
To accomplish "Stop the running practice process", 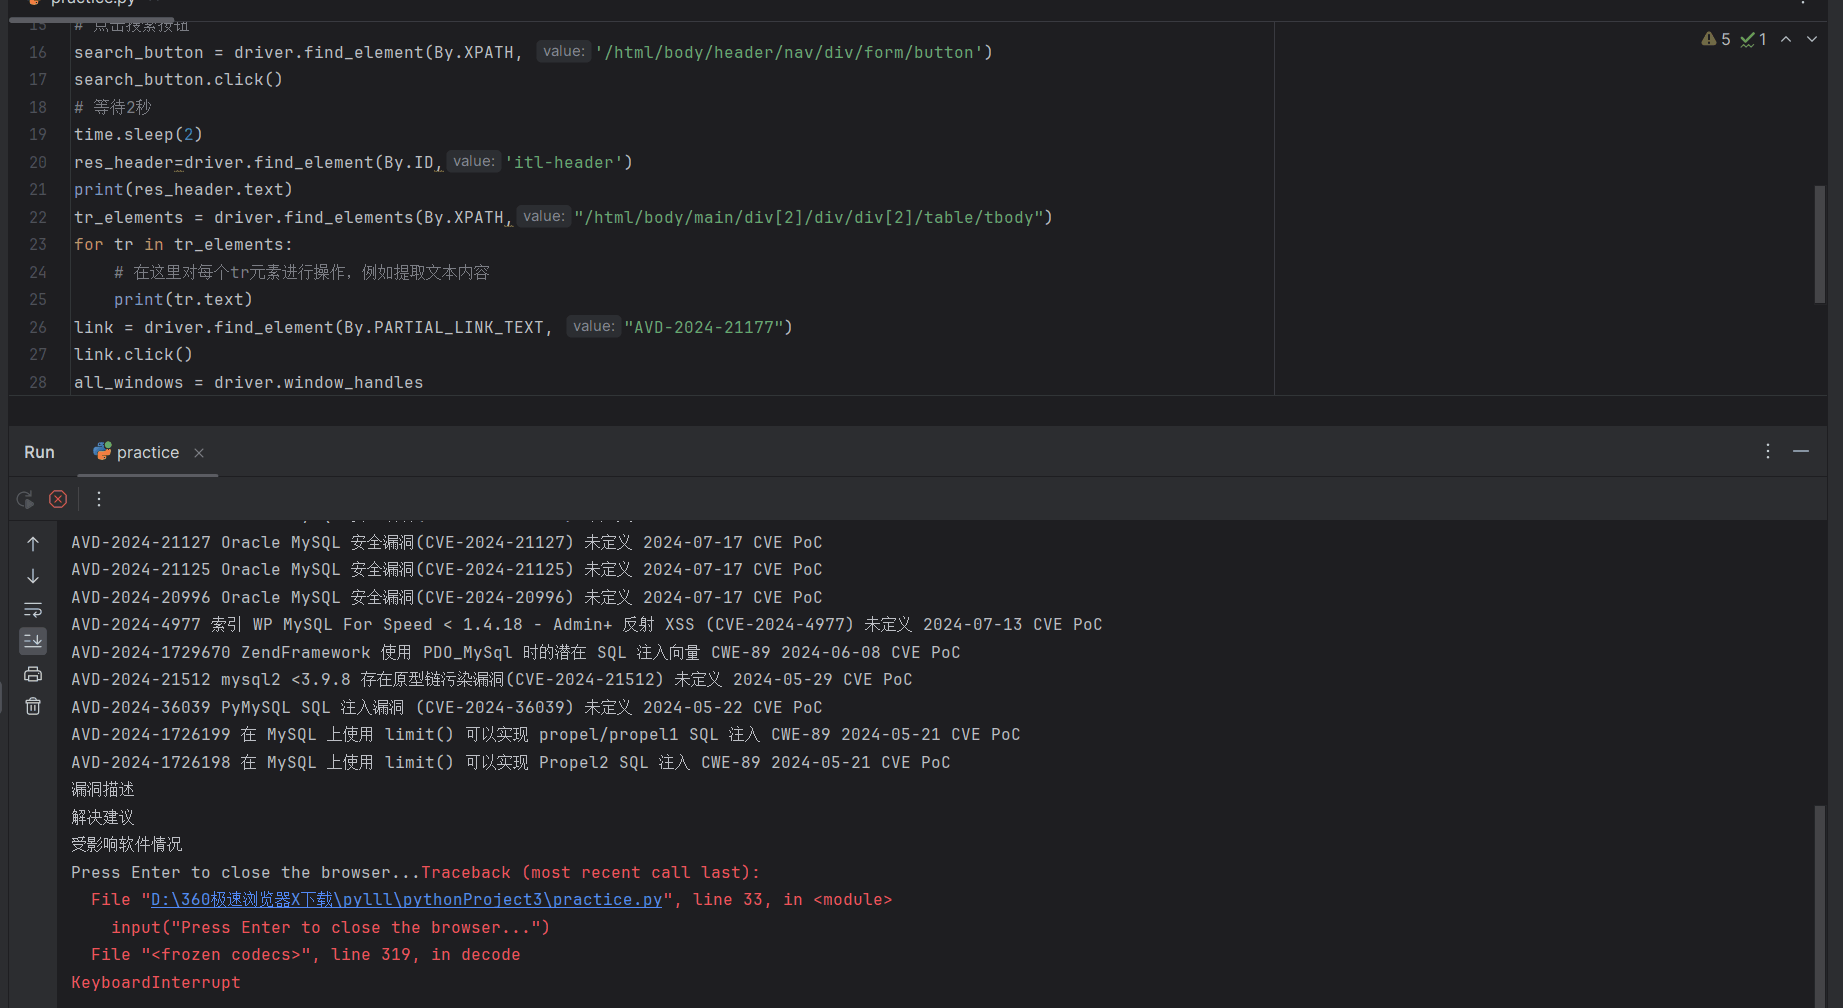I will [x=58, y=499].
